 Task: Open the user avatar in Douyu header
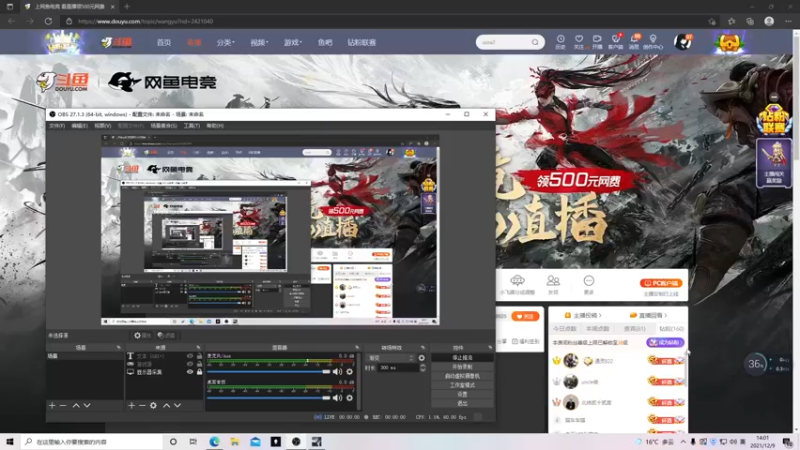point(682,42)
